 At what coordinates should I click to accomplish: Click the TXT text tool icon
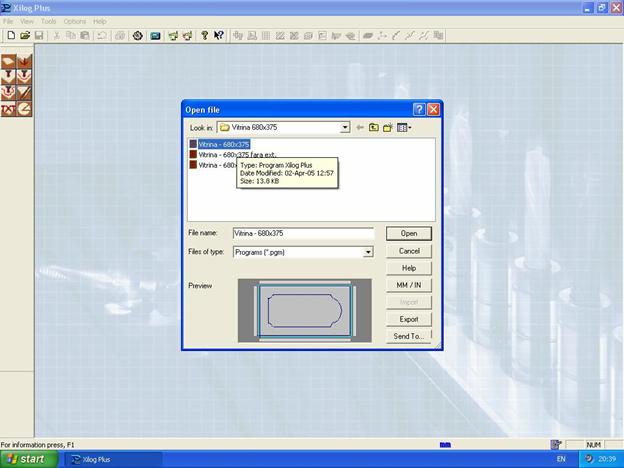[8, 109]
